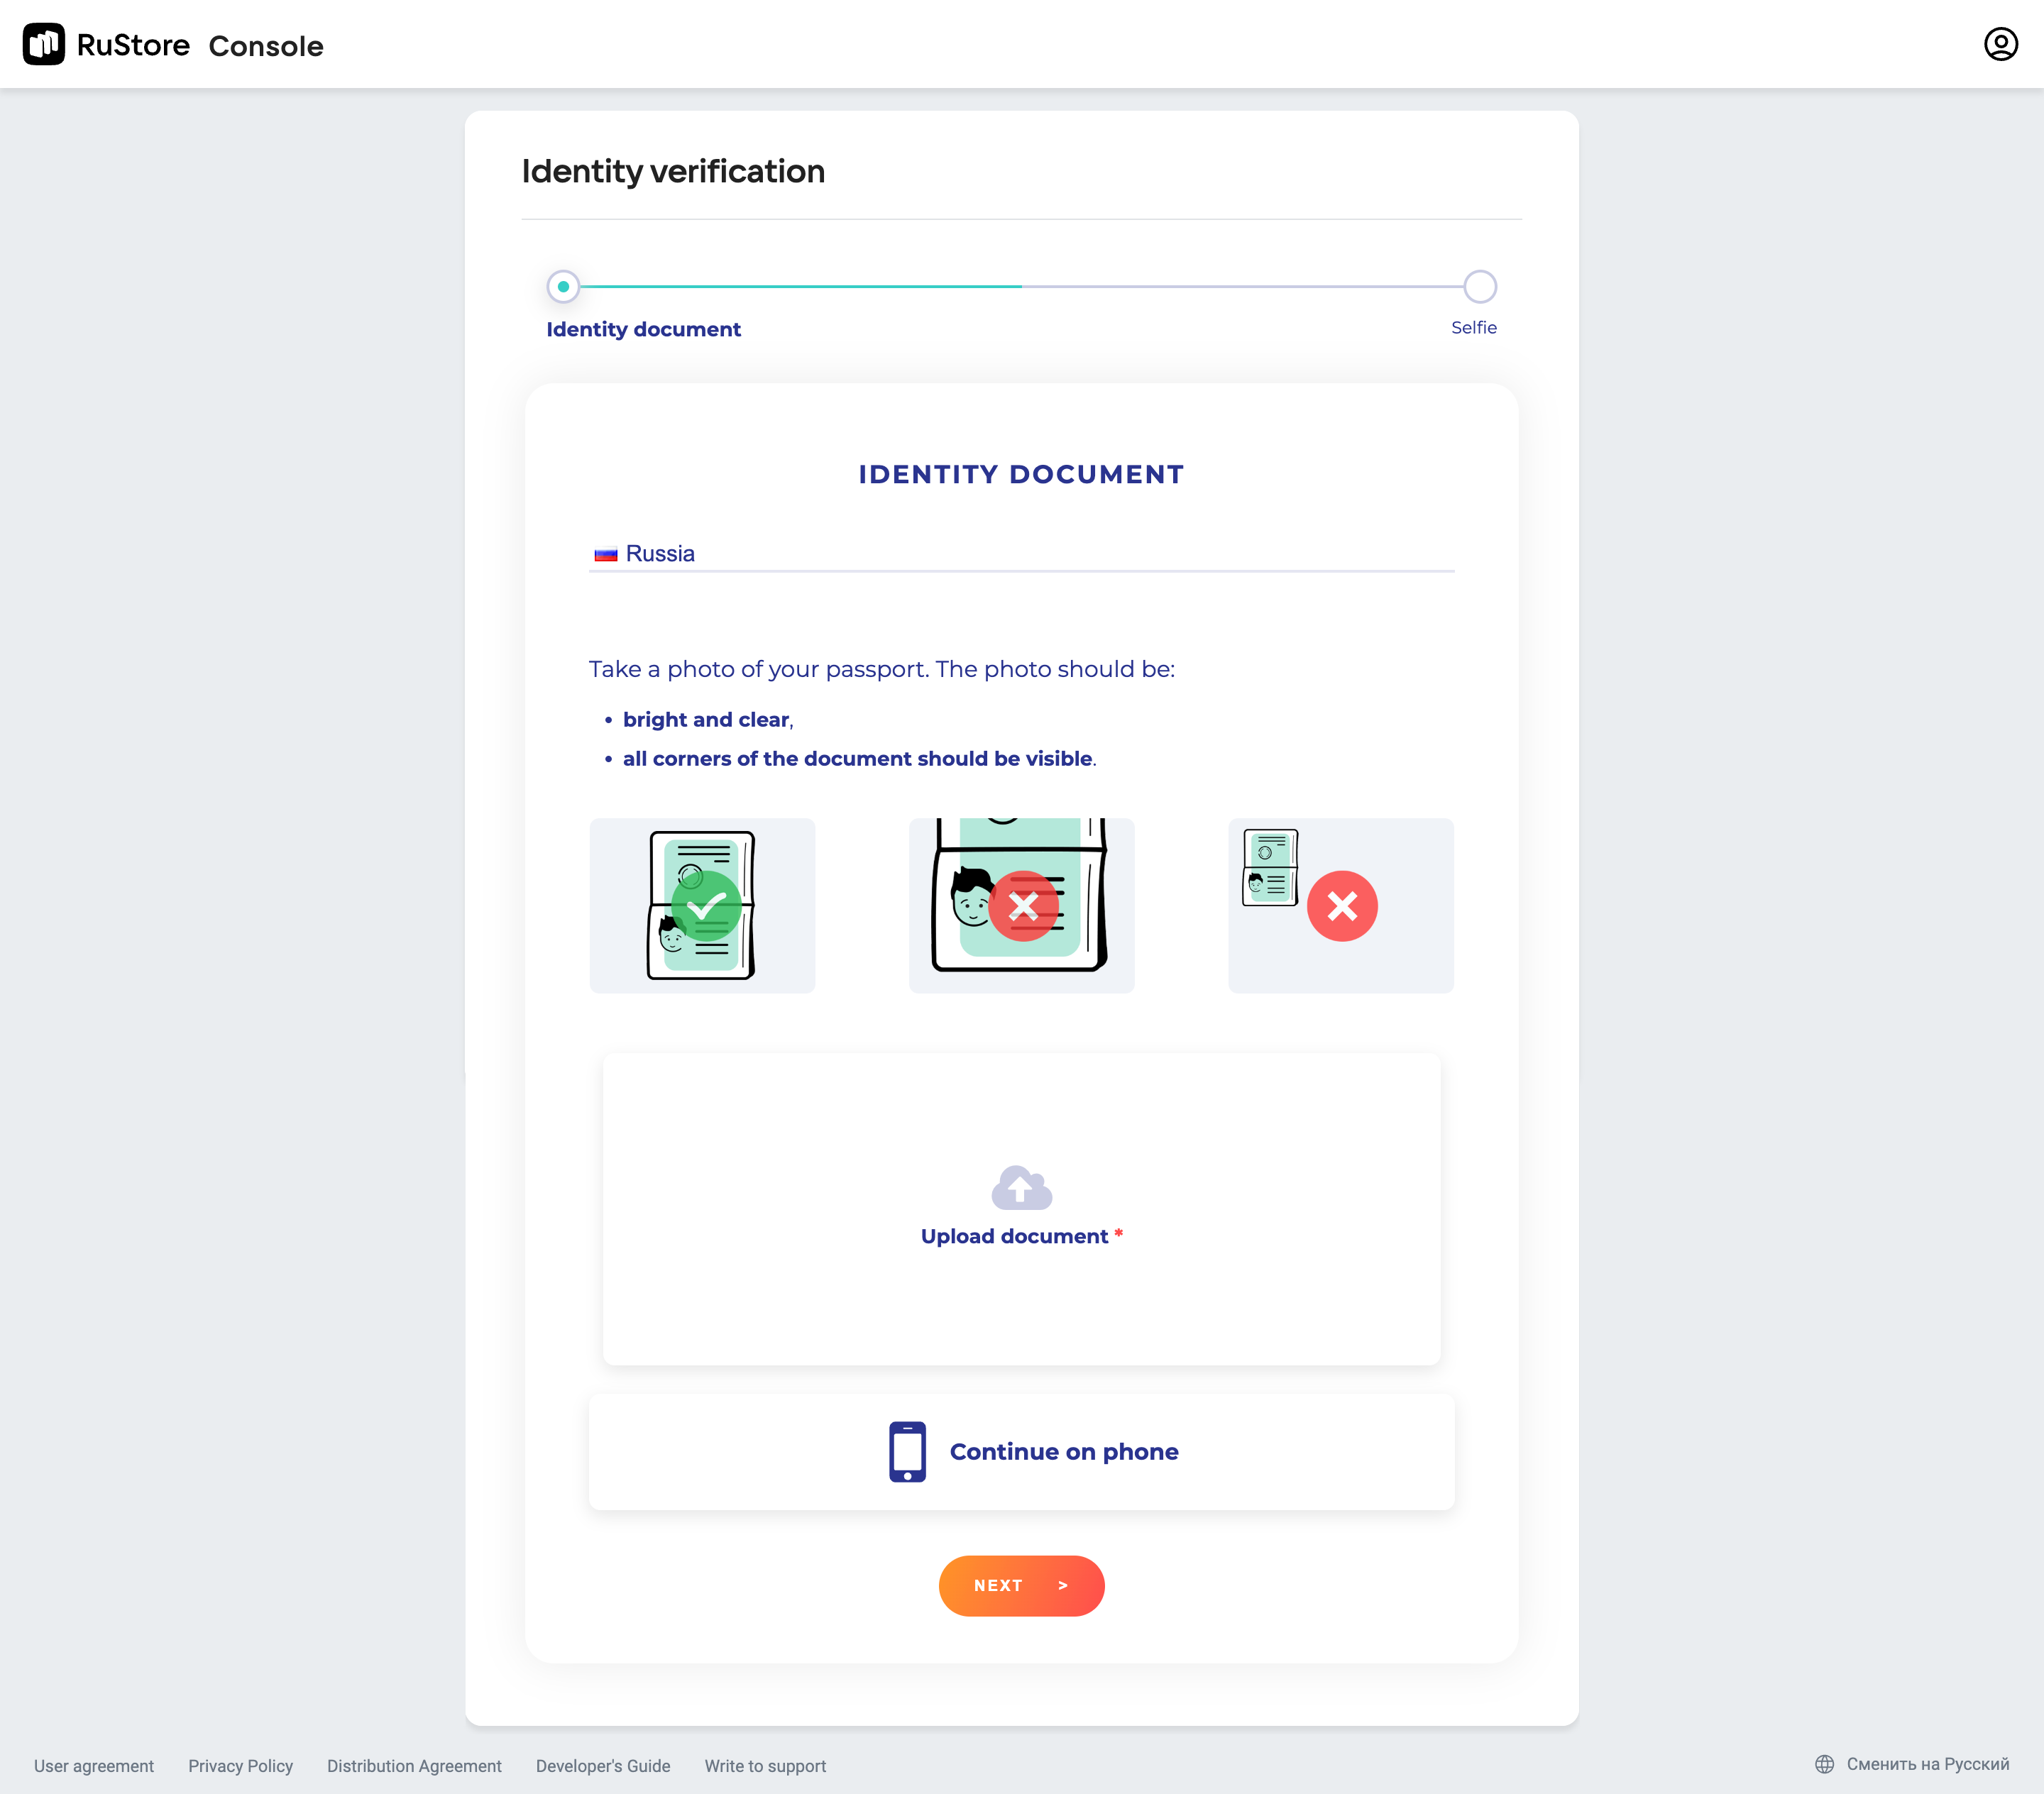
Task: Click the Russian flag icon
Action: 606,554
